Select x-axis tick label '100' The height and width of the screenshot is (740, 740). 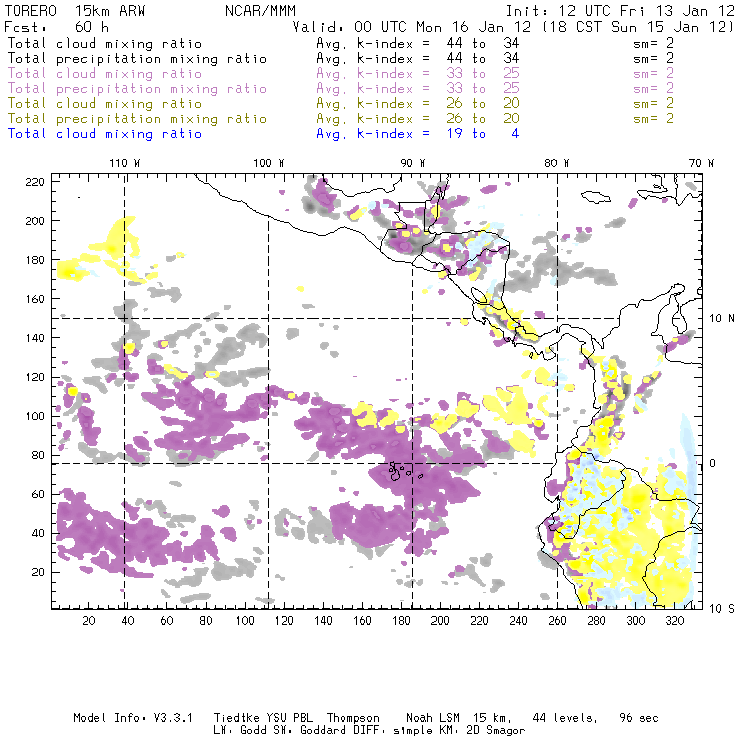pos(245,621)
